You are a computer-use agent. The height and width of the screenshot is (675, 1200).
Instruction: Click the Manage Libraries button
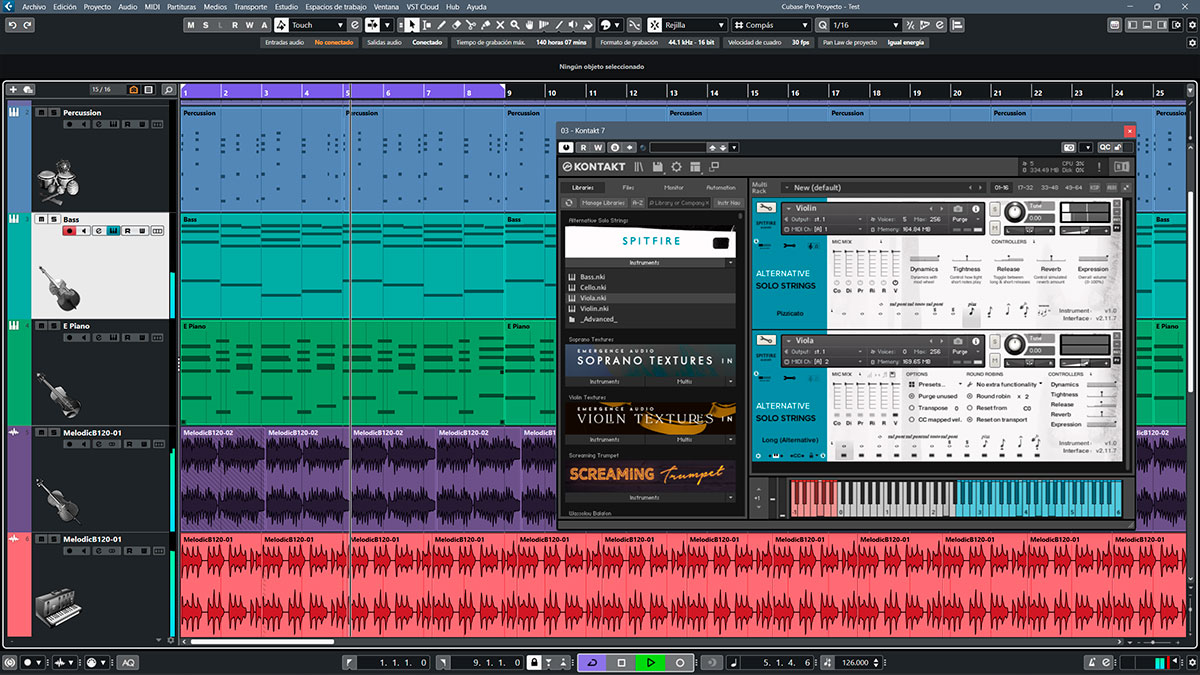click(x=604, y=203)
